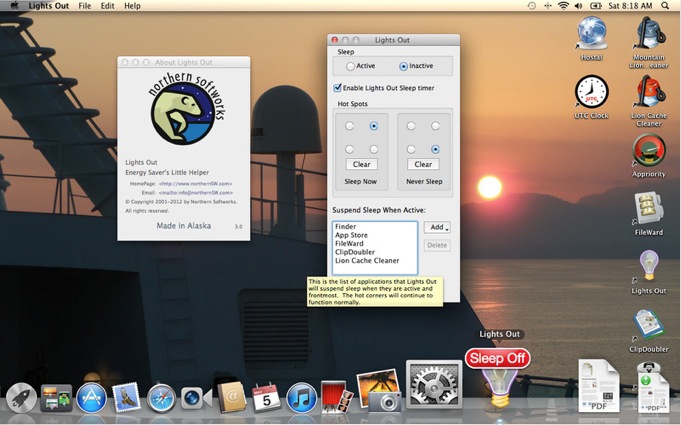Open the Appriority desktop icon
The width and height of the screenshot is (681, 425).
pos(649,151)
